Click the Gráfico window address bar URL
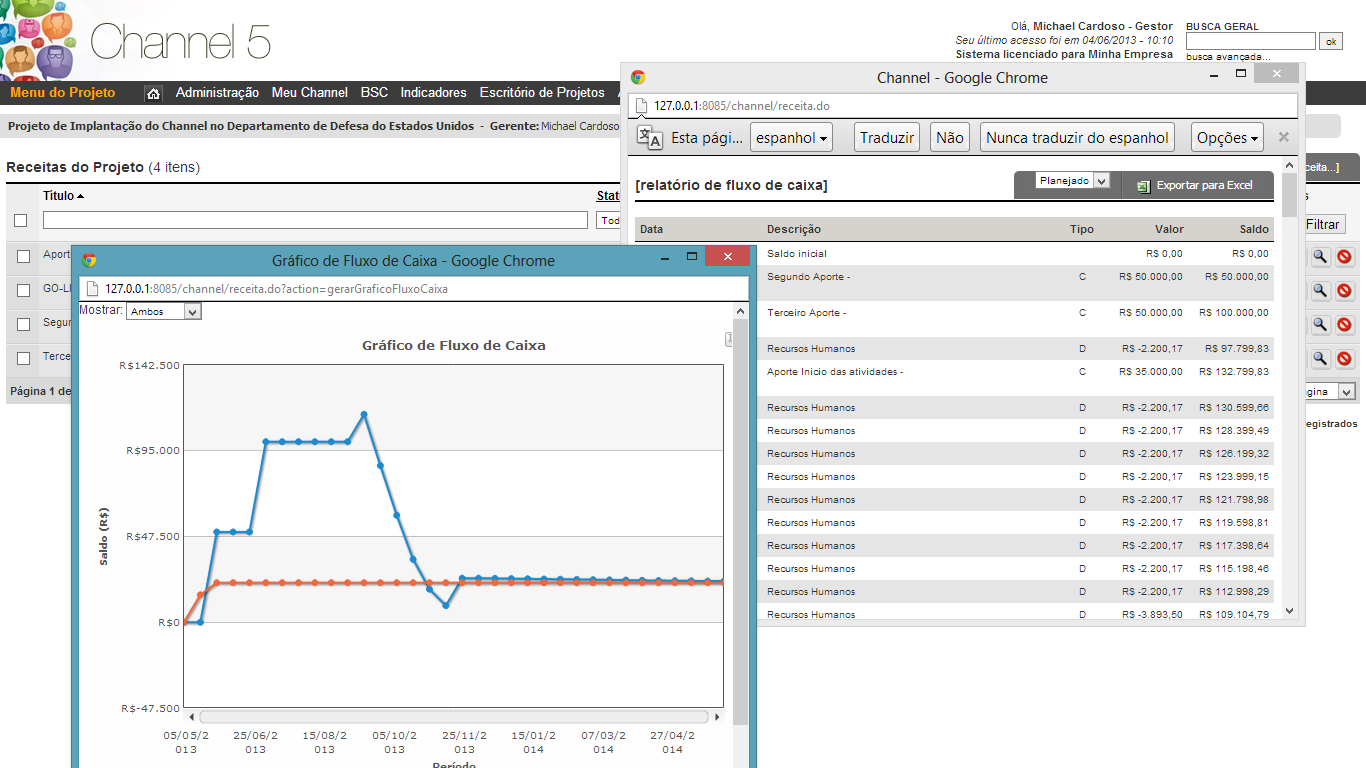 tap(276, 289)
